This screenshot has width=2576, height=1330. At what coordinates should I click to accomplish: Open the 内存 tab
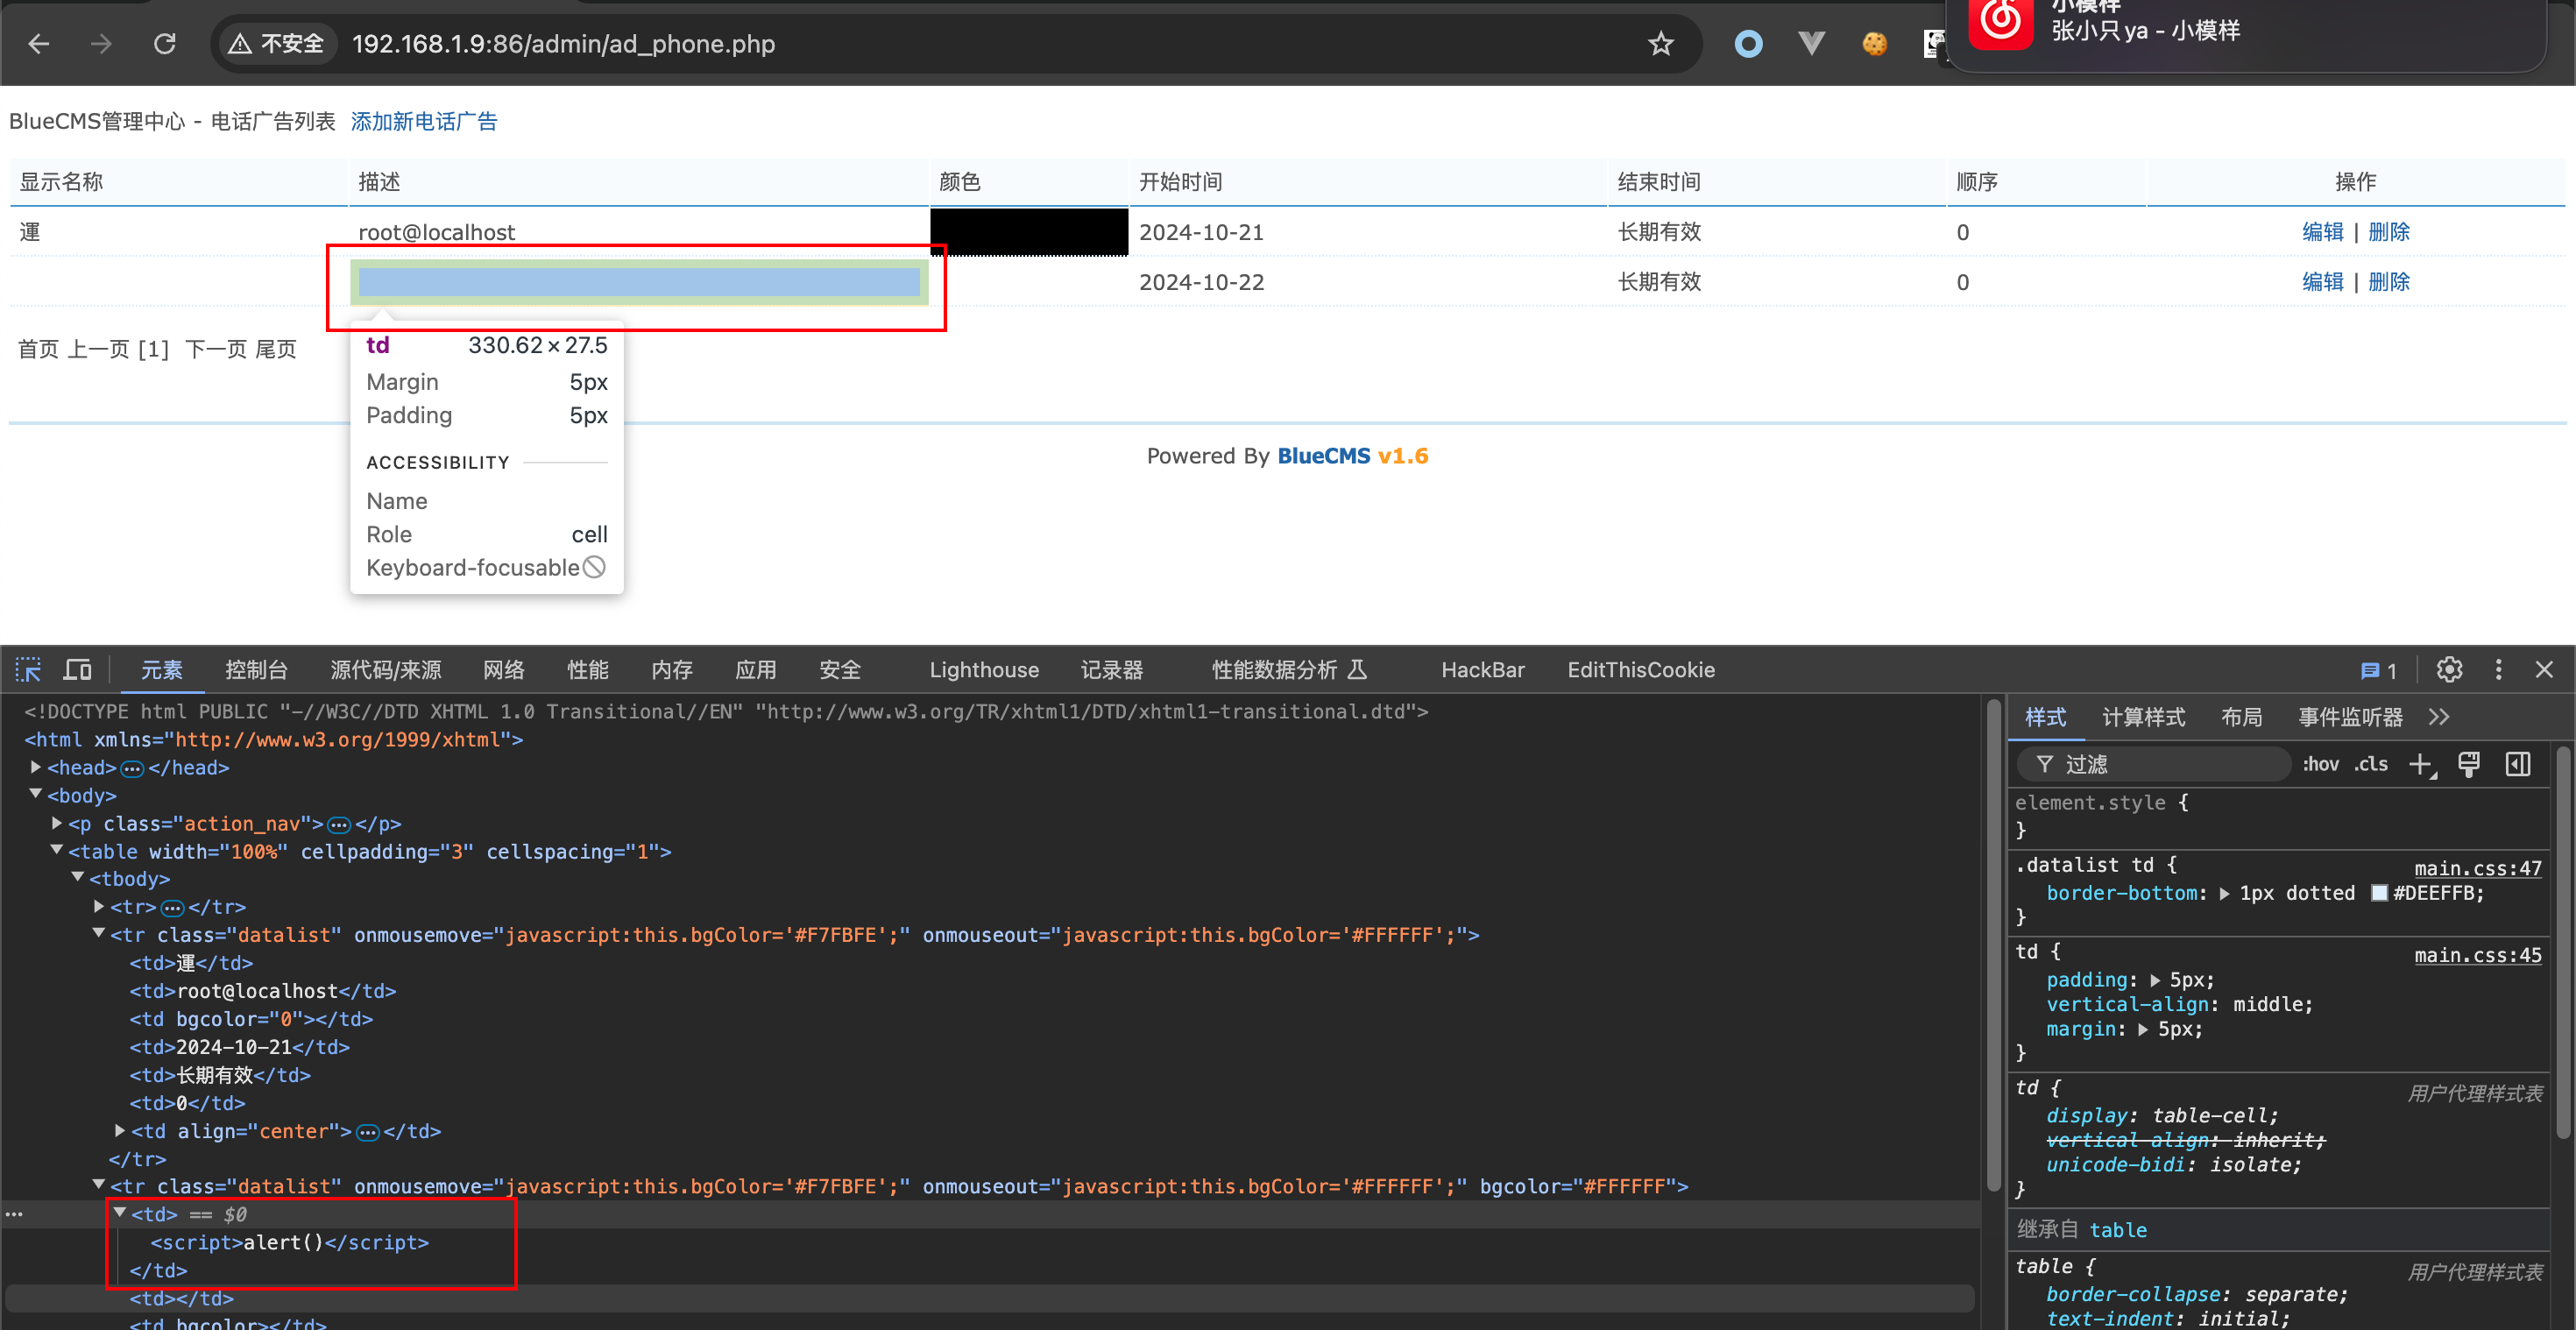pos(672,670)
